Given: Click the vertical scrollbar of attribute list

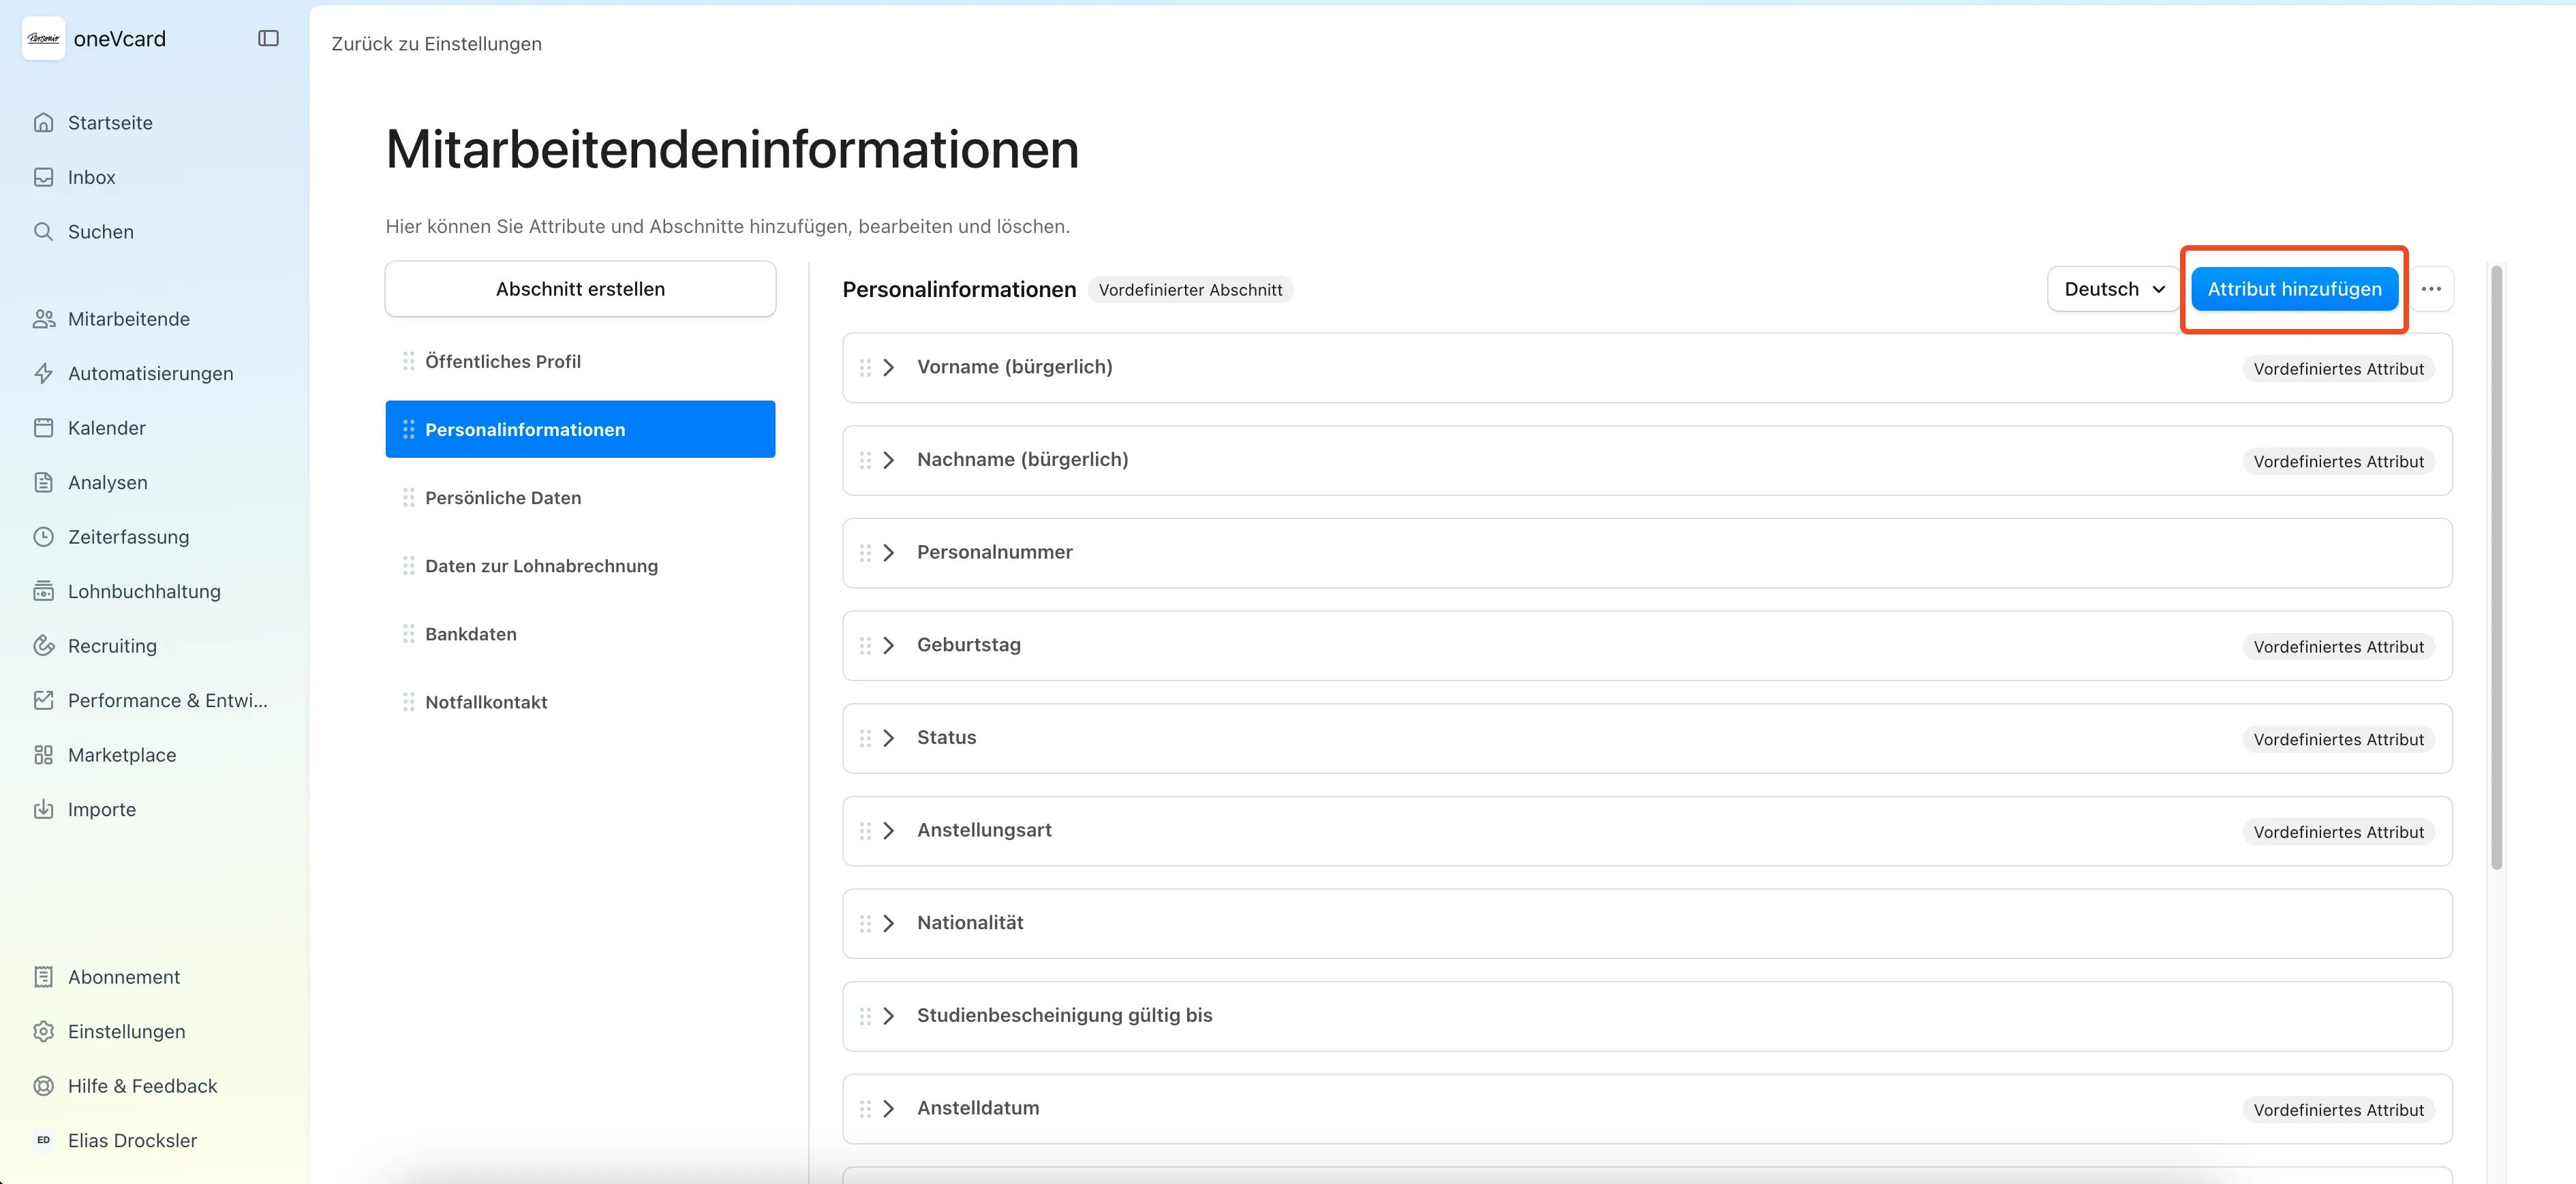Looking at the screenshot, I should click(x=2496, y=567).
